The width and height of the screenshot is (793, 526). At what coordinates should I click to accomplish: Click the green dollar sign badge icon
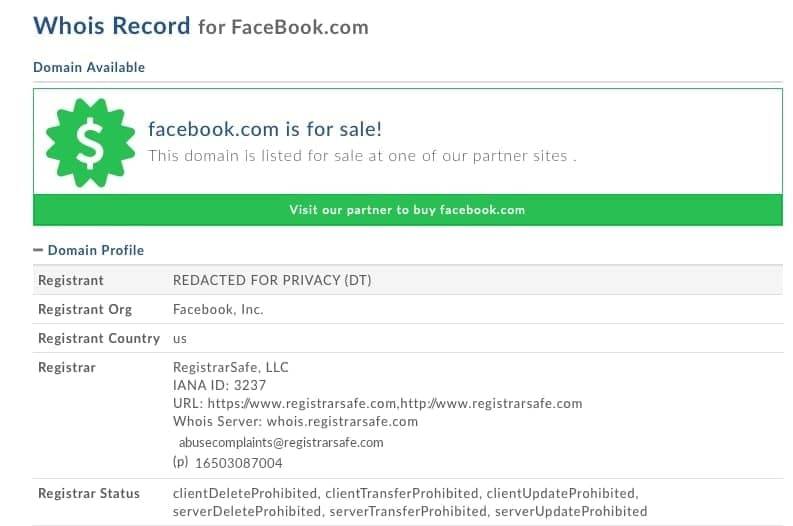tap(91, 144)
